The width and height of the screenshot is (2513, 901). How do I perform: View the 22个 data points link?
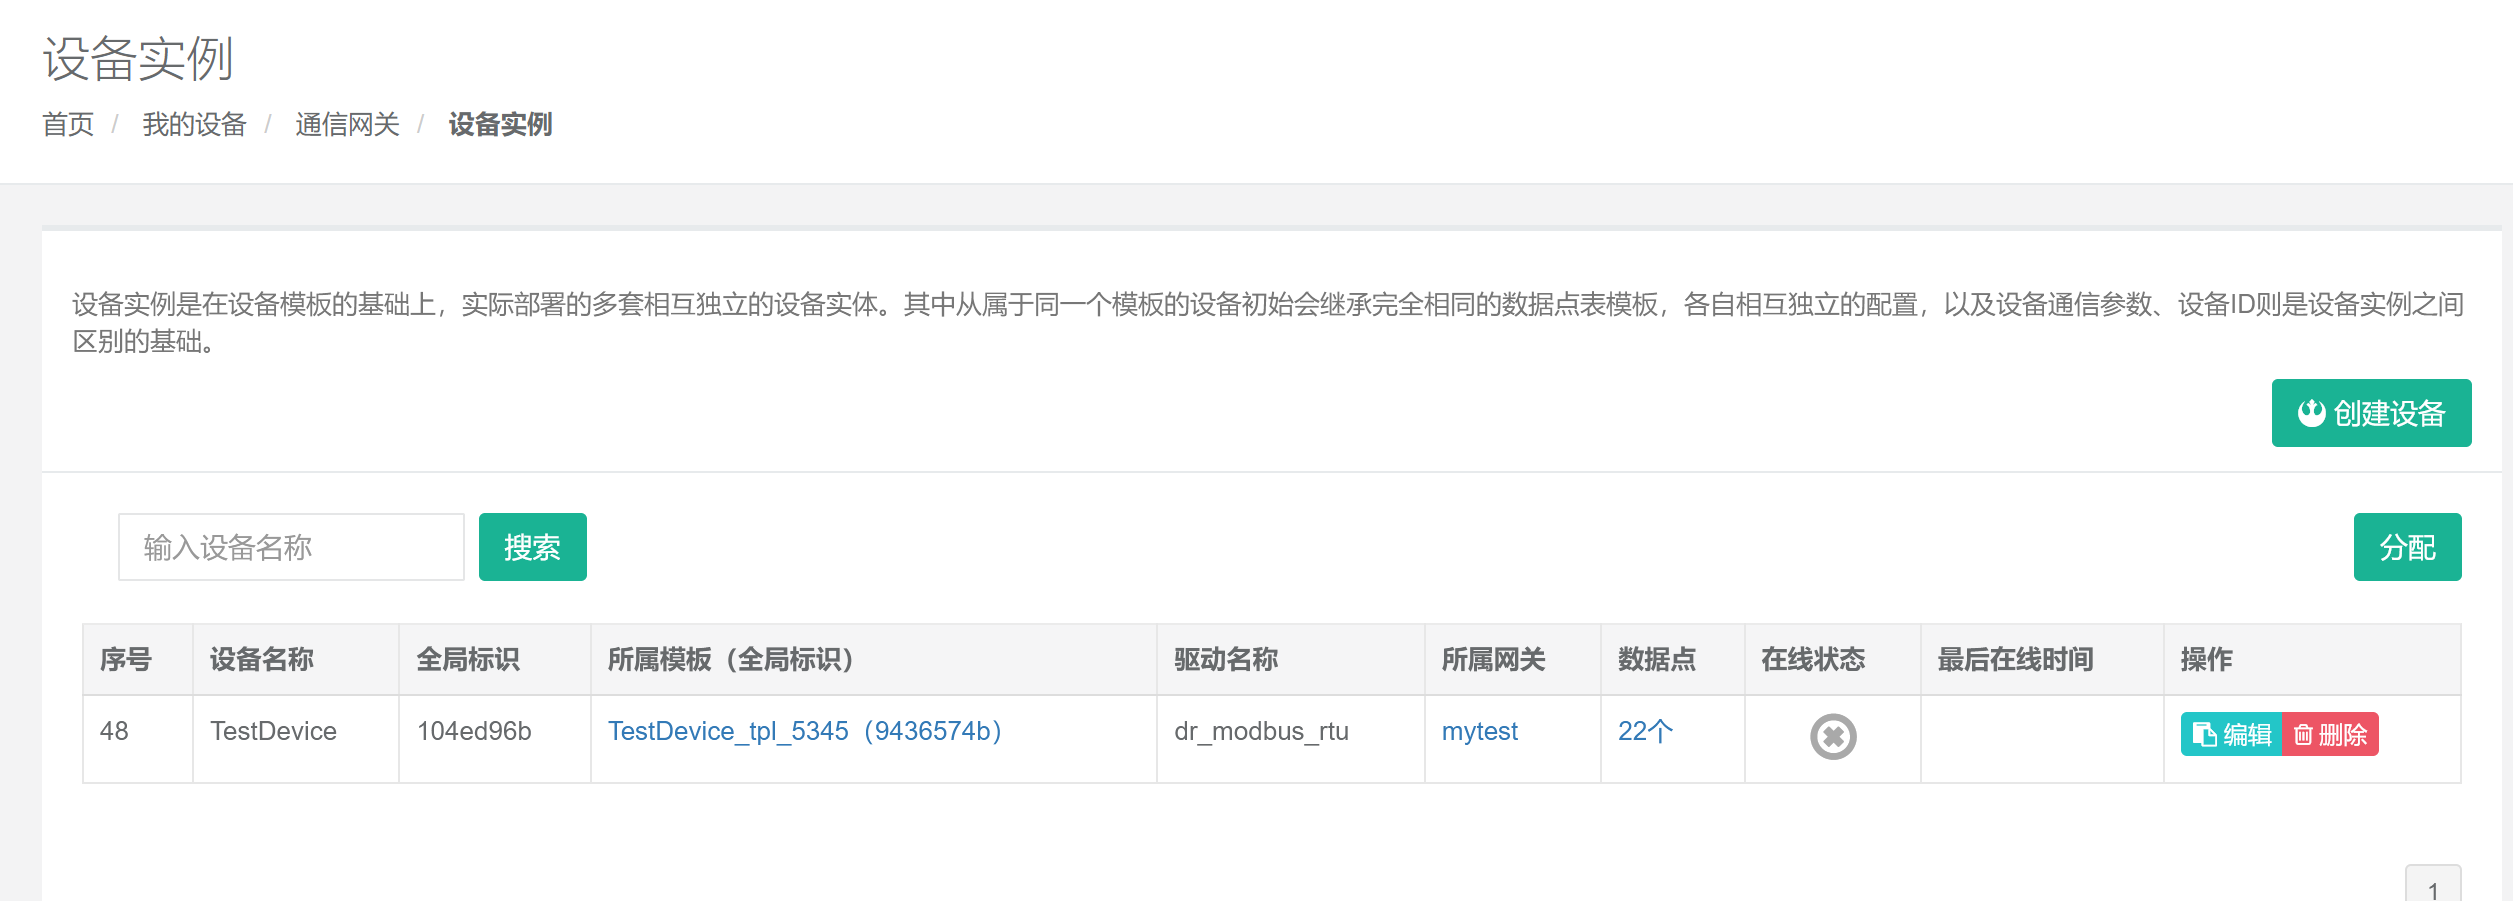pyautogui.click(x=1644, y=731)
